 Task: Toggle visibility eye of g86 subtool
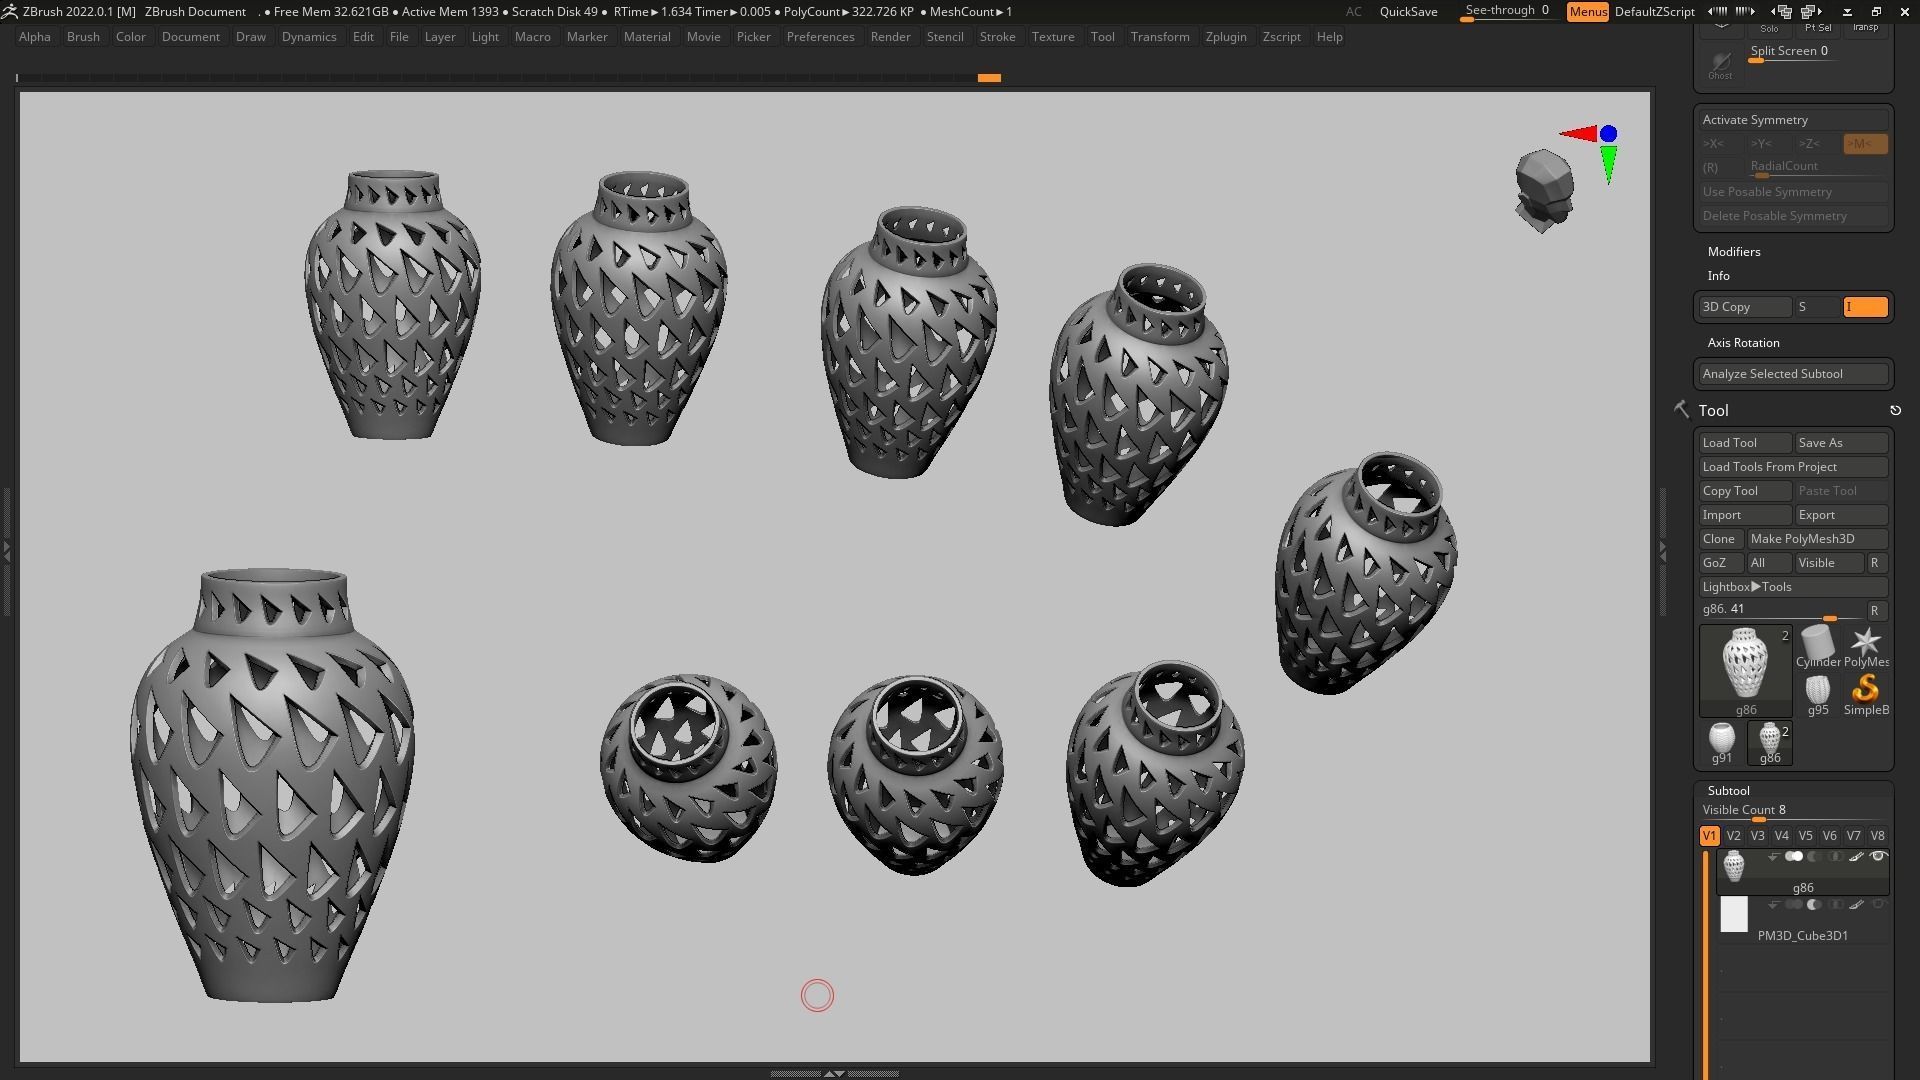(1878, 857)
